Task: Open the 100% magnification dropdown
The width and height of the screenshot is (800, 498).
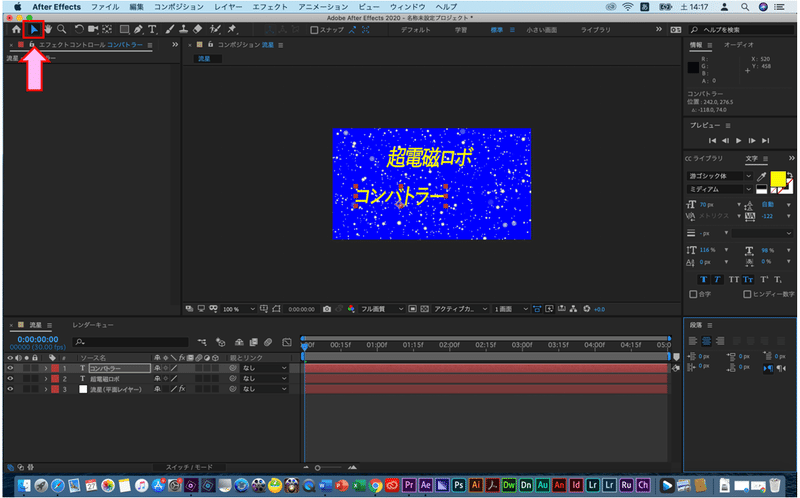Action: pos(238,309)
